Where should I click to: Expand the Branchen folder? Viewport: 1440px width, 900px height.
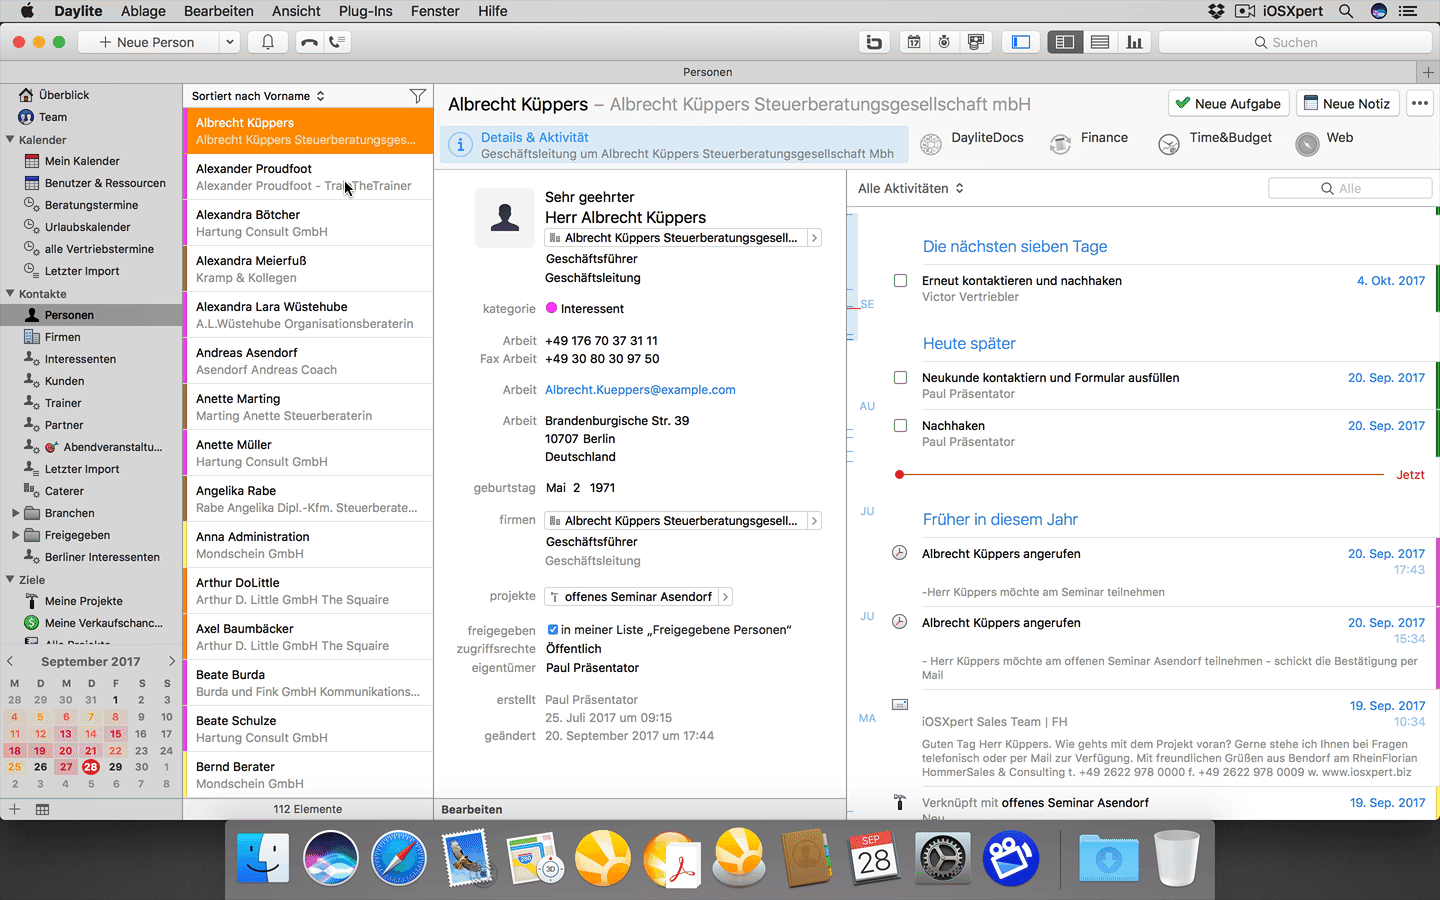[15, 513]
